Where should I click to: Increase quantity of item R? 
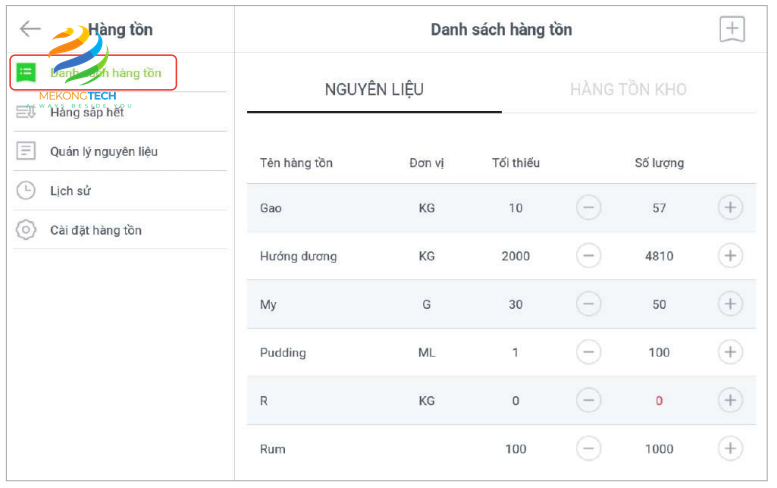point(731,400)
